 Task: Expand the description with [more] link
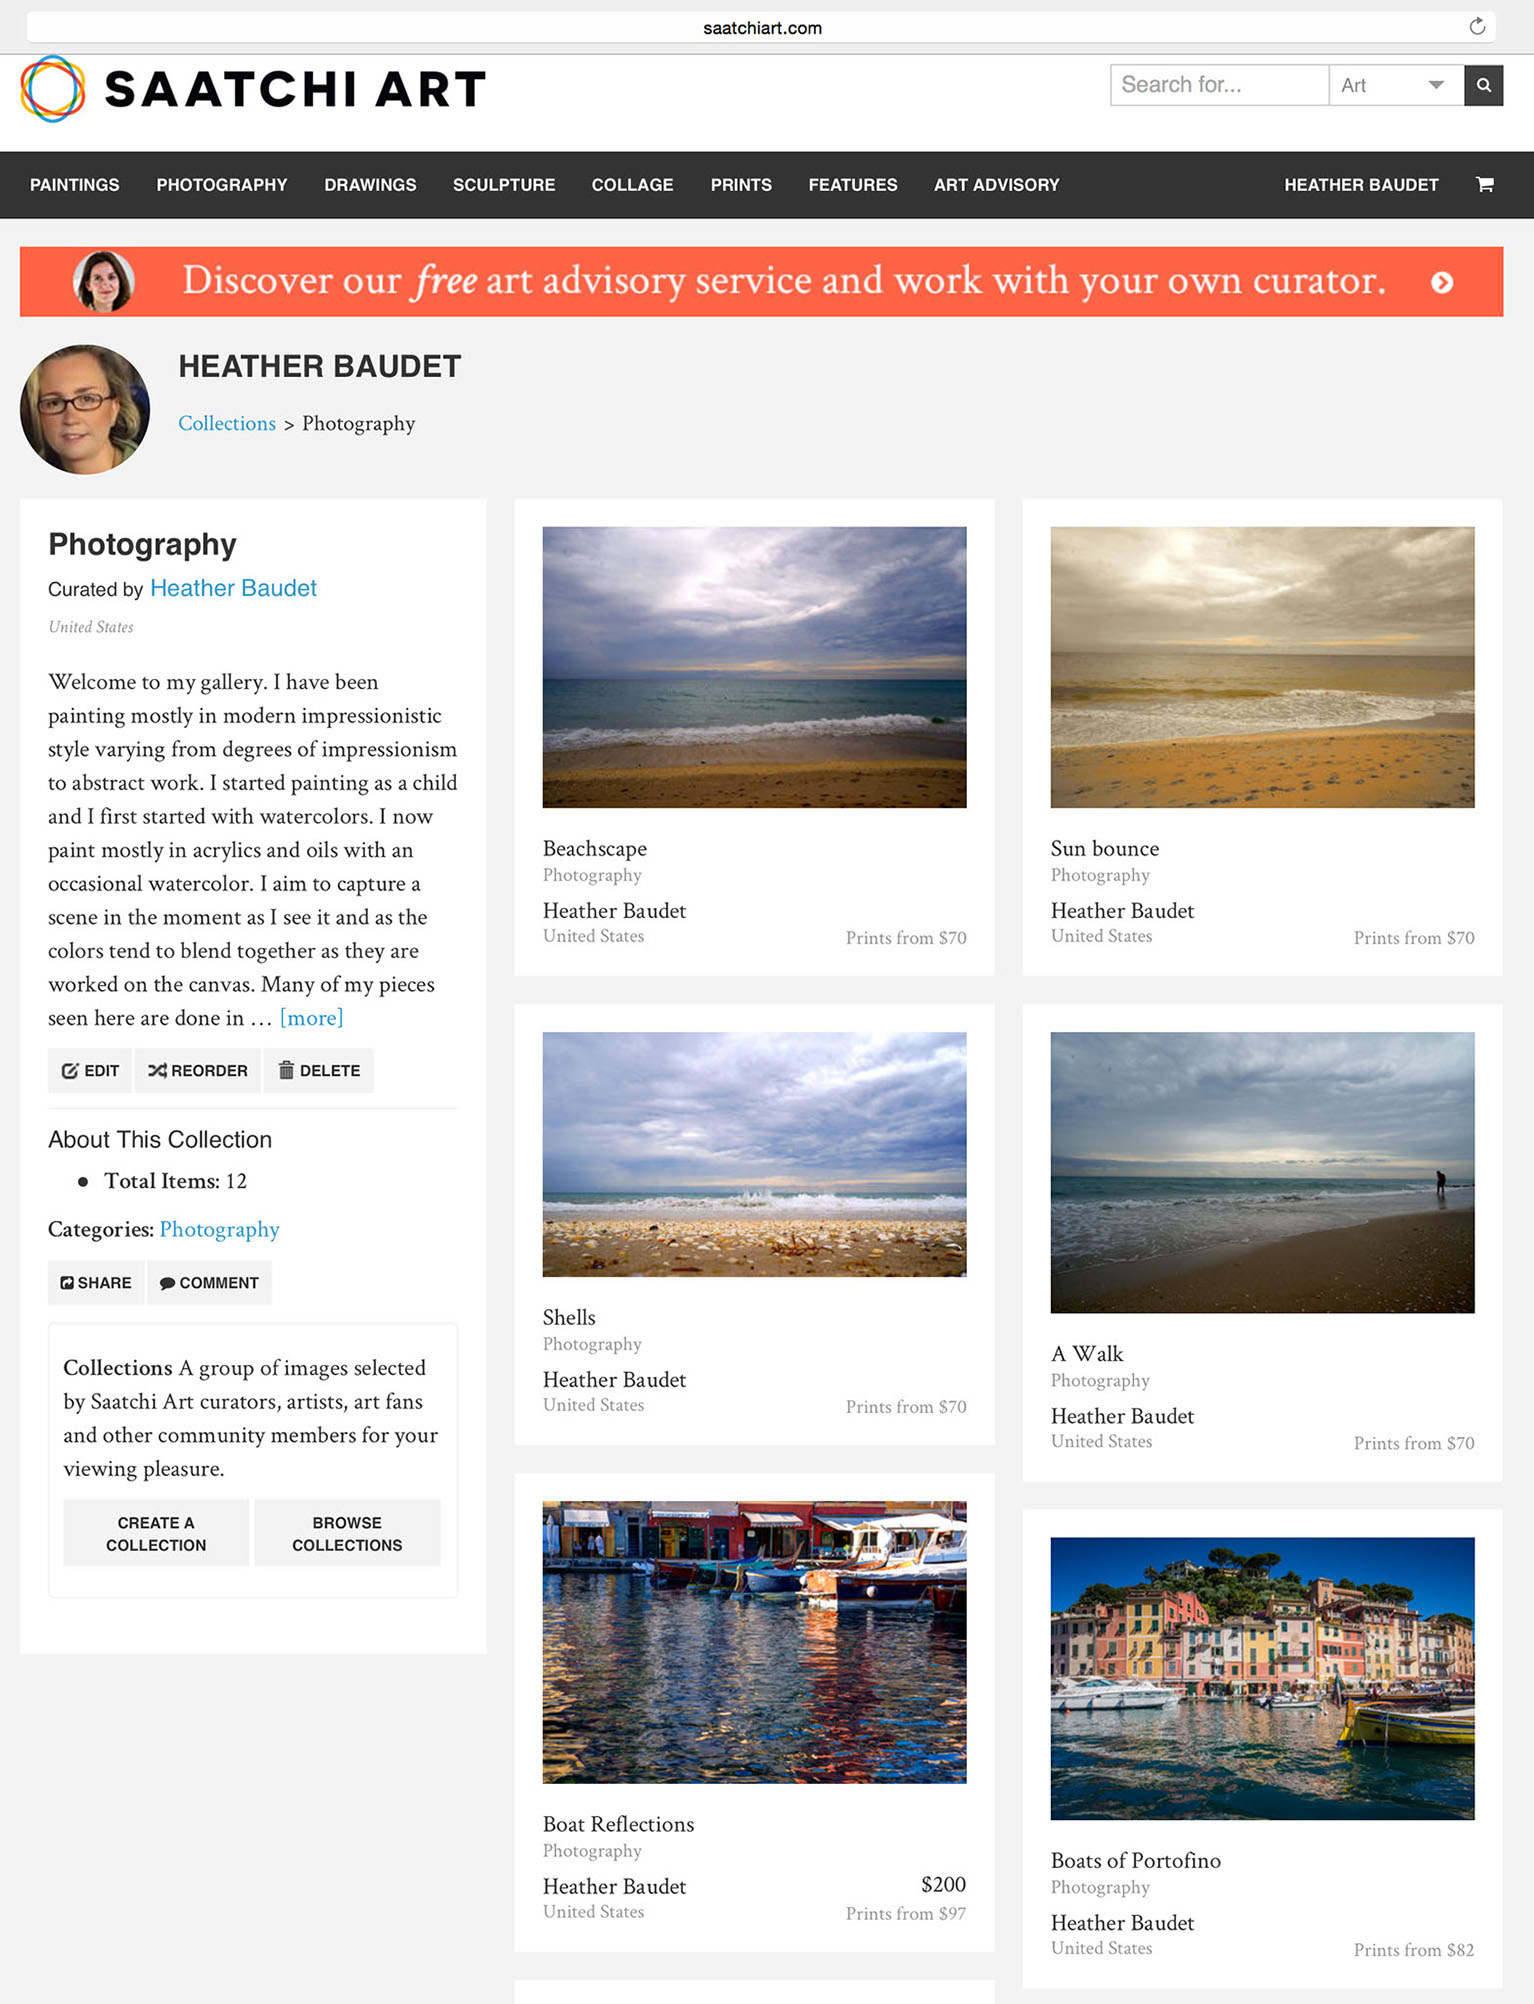tap(312, 1018)
